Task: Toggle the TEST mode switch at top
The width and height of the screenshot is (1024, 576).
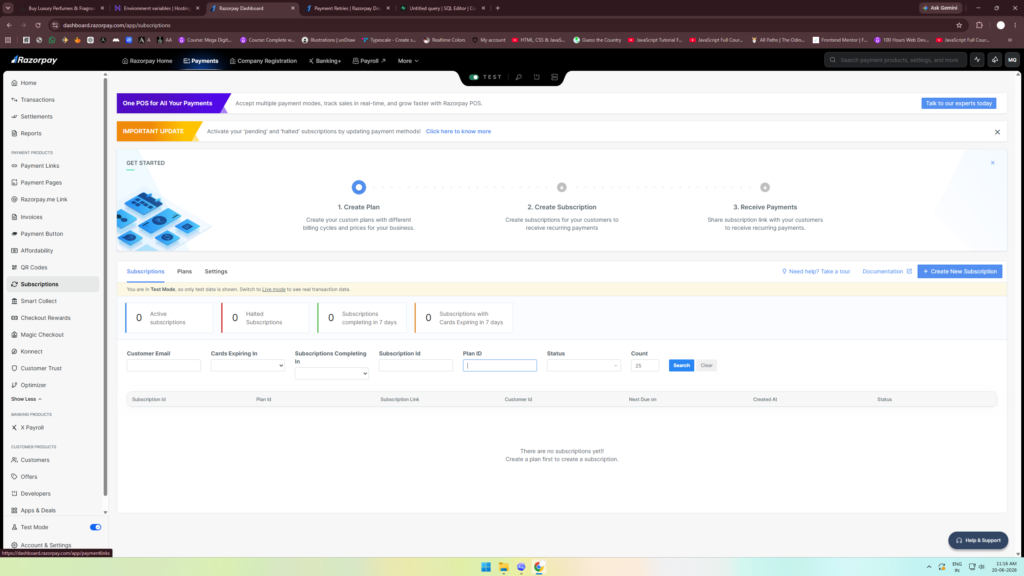Action: point(474,77)
